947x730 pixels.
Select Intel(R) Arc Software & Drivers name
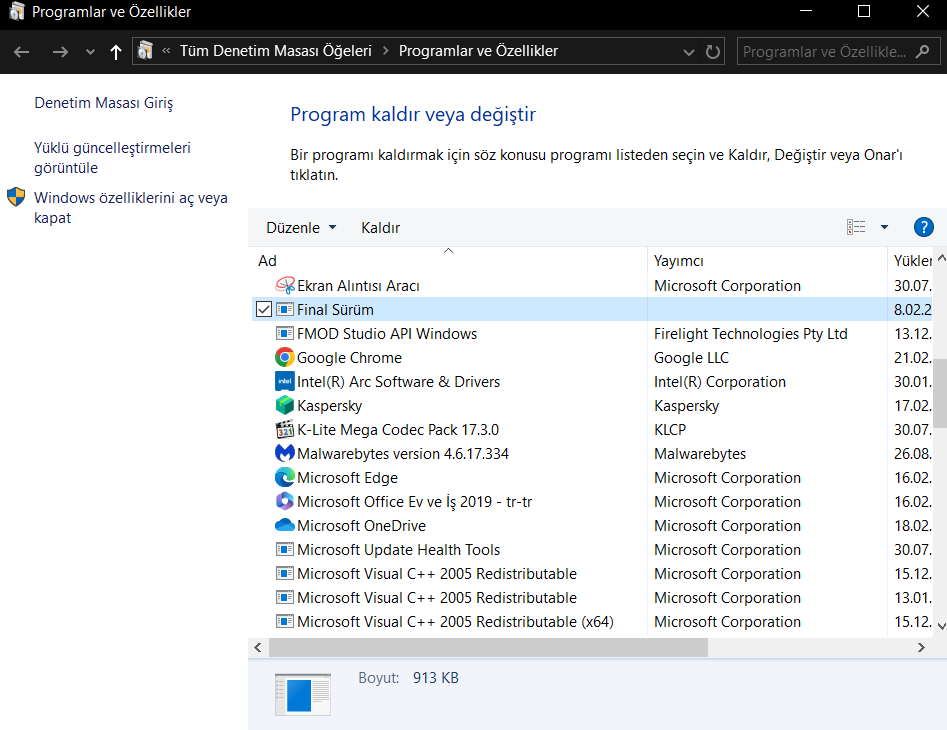pyautogui.click(x=398, y=382)
